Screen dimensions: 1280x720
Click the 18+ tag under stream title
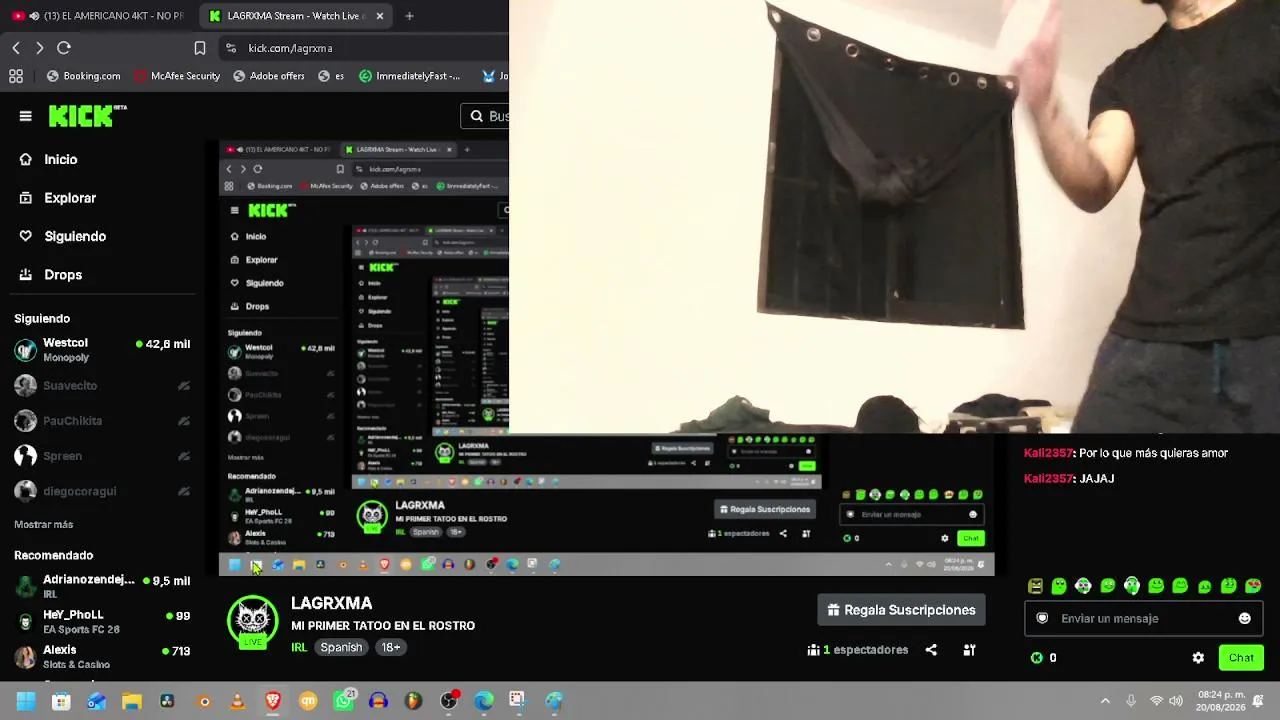(x=391, y=647)
